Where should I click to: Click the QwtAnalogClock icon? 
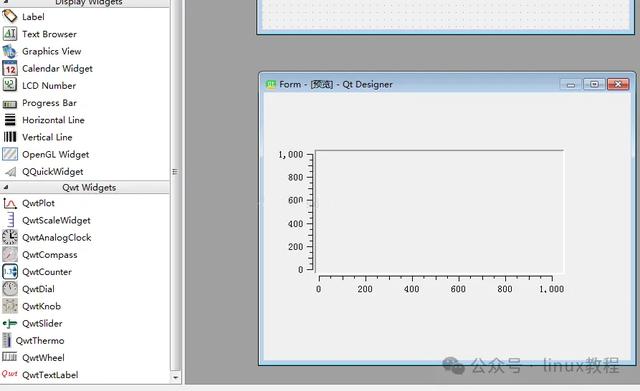(x=10, y=237)
